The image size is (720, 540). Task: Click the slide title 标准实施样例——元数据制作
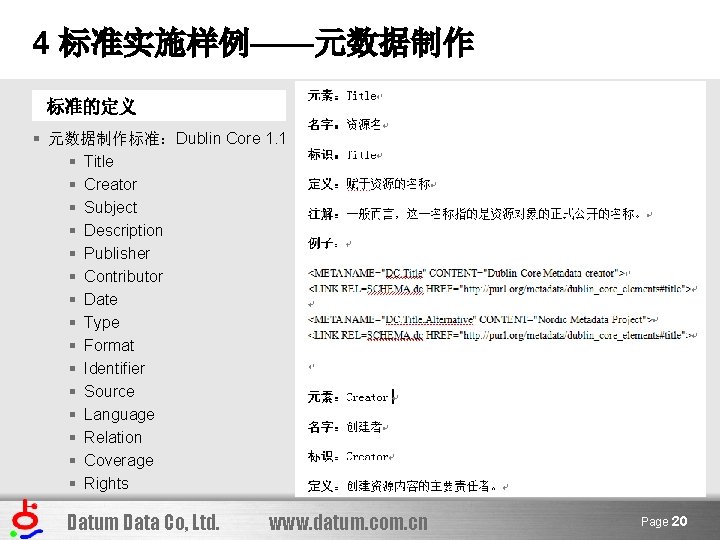coord(253,43)
